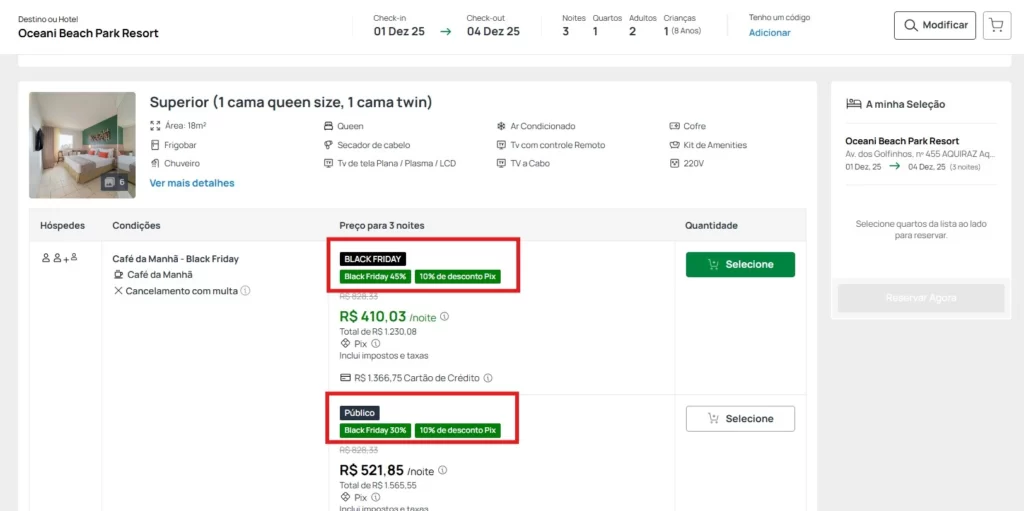The image size is (1024, 511).
Task: Click the info icon beside R$ 521,85 /noite
Action: point(442,470)
